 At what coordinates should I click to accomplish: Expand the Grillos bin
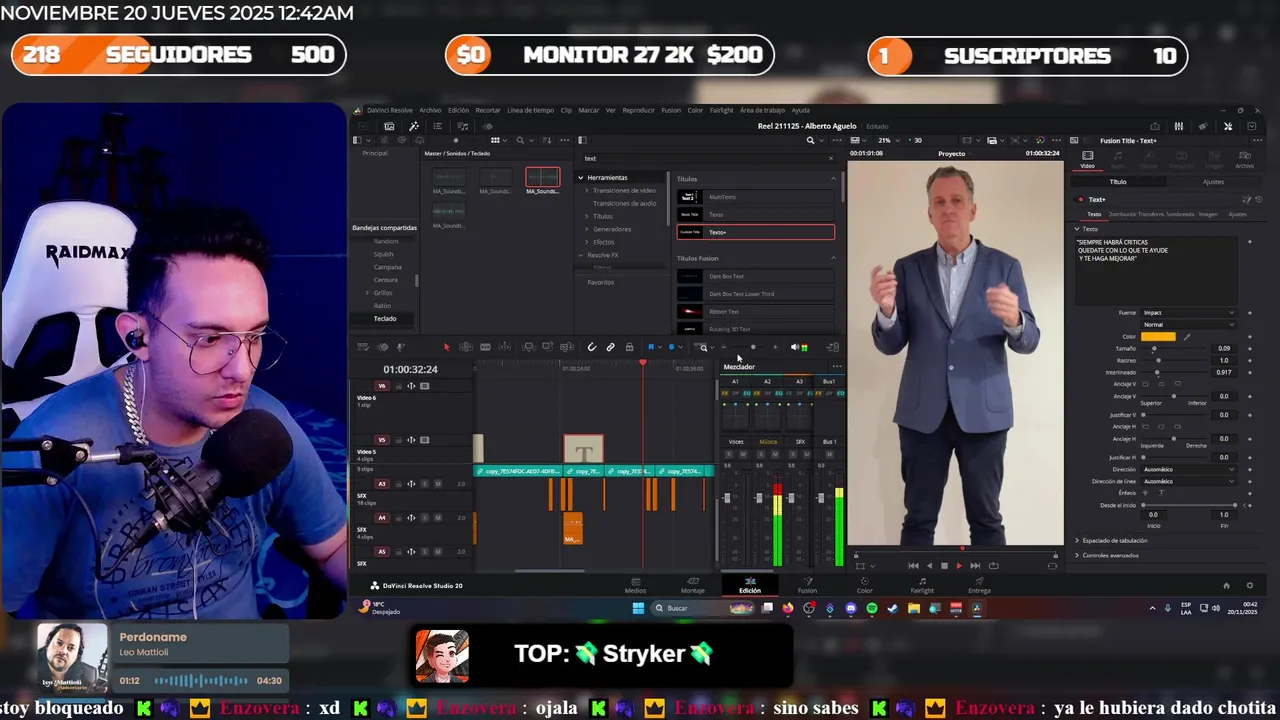tap(367, 292)
